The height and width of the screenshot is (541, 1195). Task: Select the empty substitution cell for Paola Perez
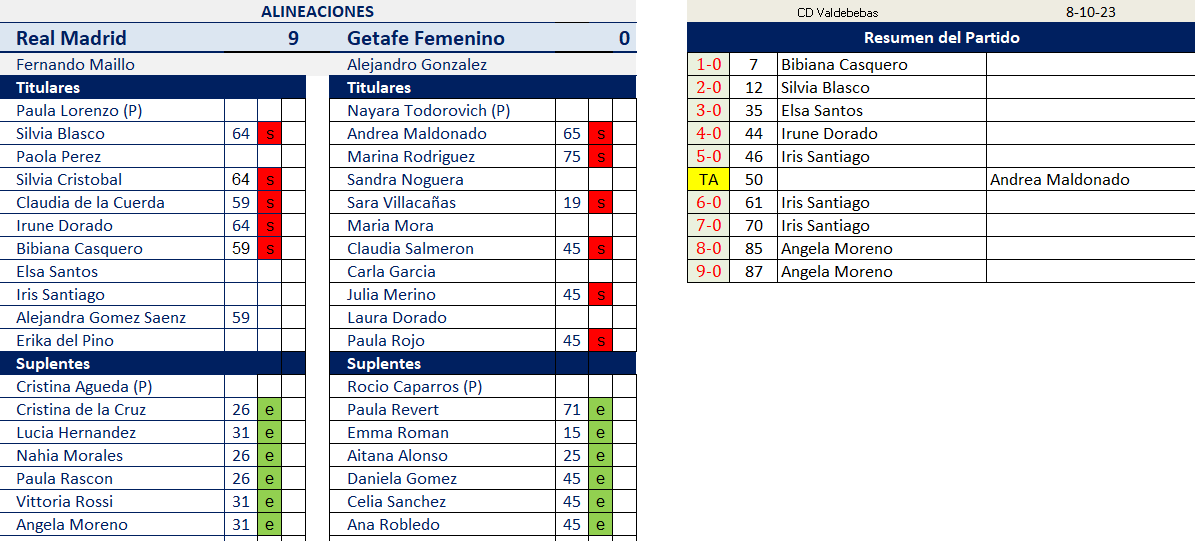(x=269, y=157)
